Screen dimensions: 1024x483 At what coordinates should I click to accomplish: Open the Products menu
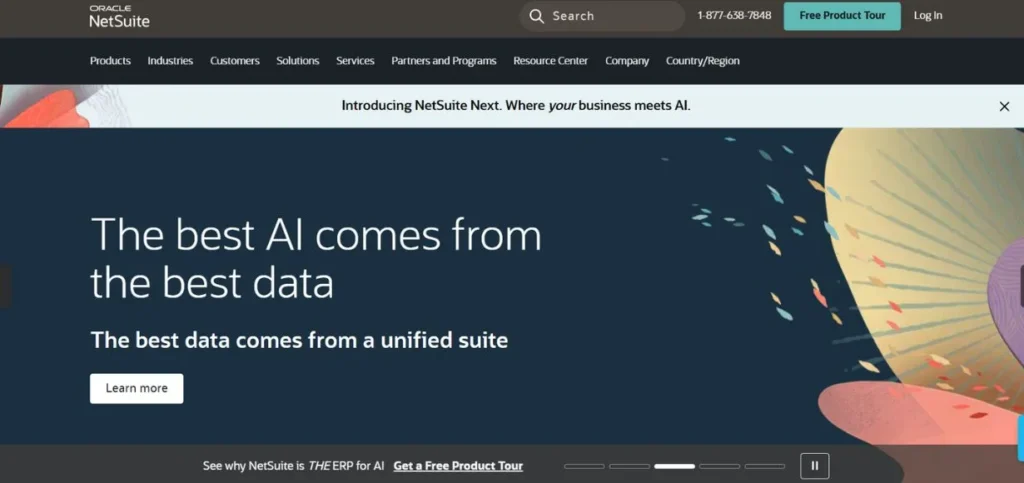click(110, 61)
